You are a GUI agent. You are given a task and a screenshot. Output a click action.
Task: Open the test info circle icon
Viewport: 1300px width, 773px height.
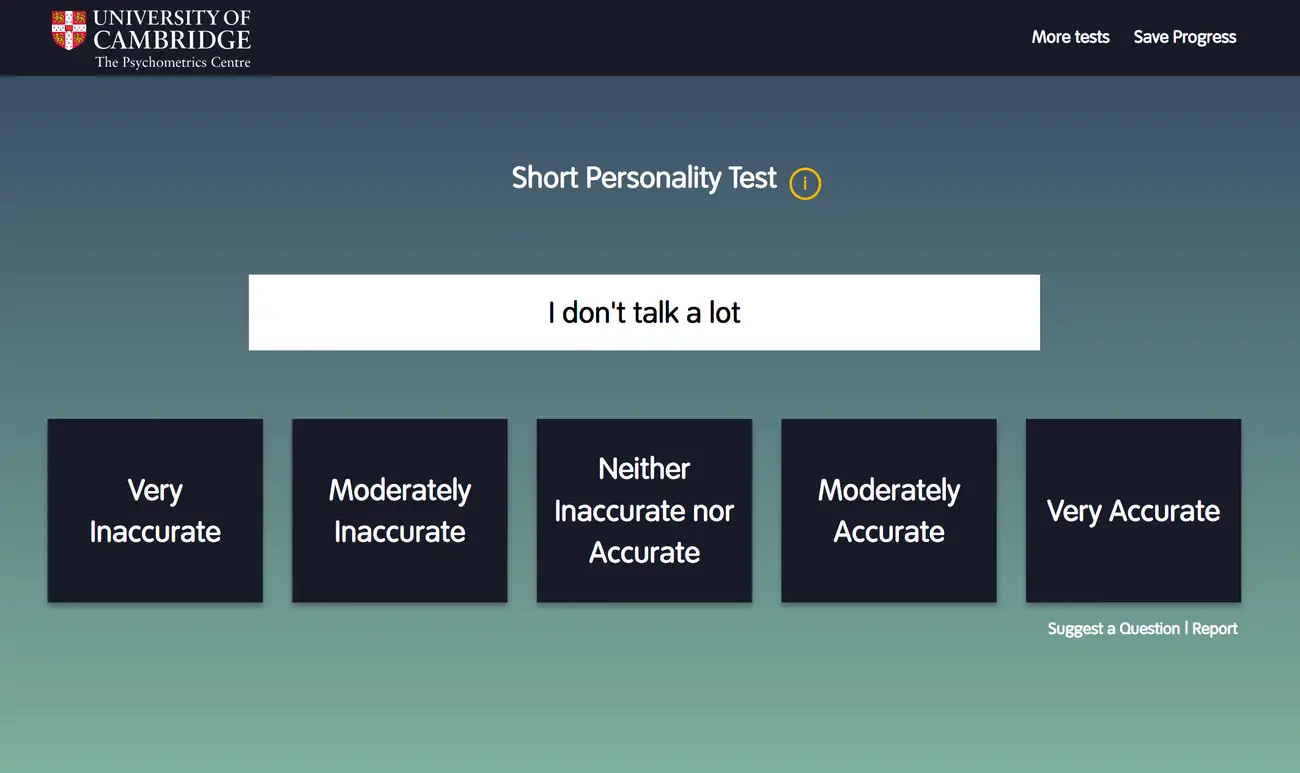[x=805, y=183]
